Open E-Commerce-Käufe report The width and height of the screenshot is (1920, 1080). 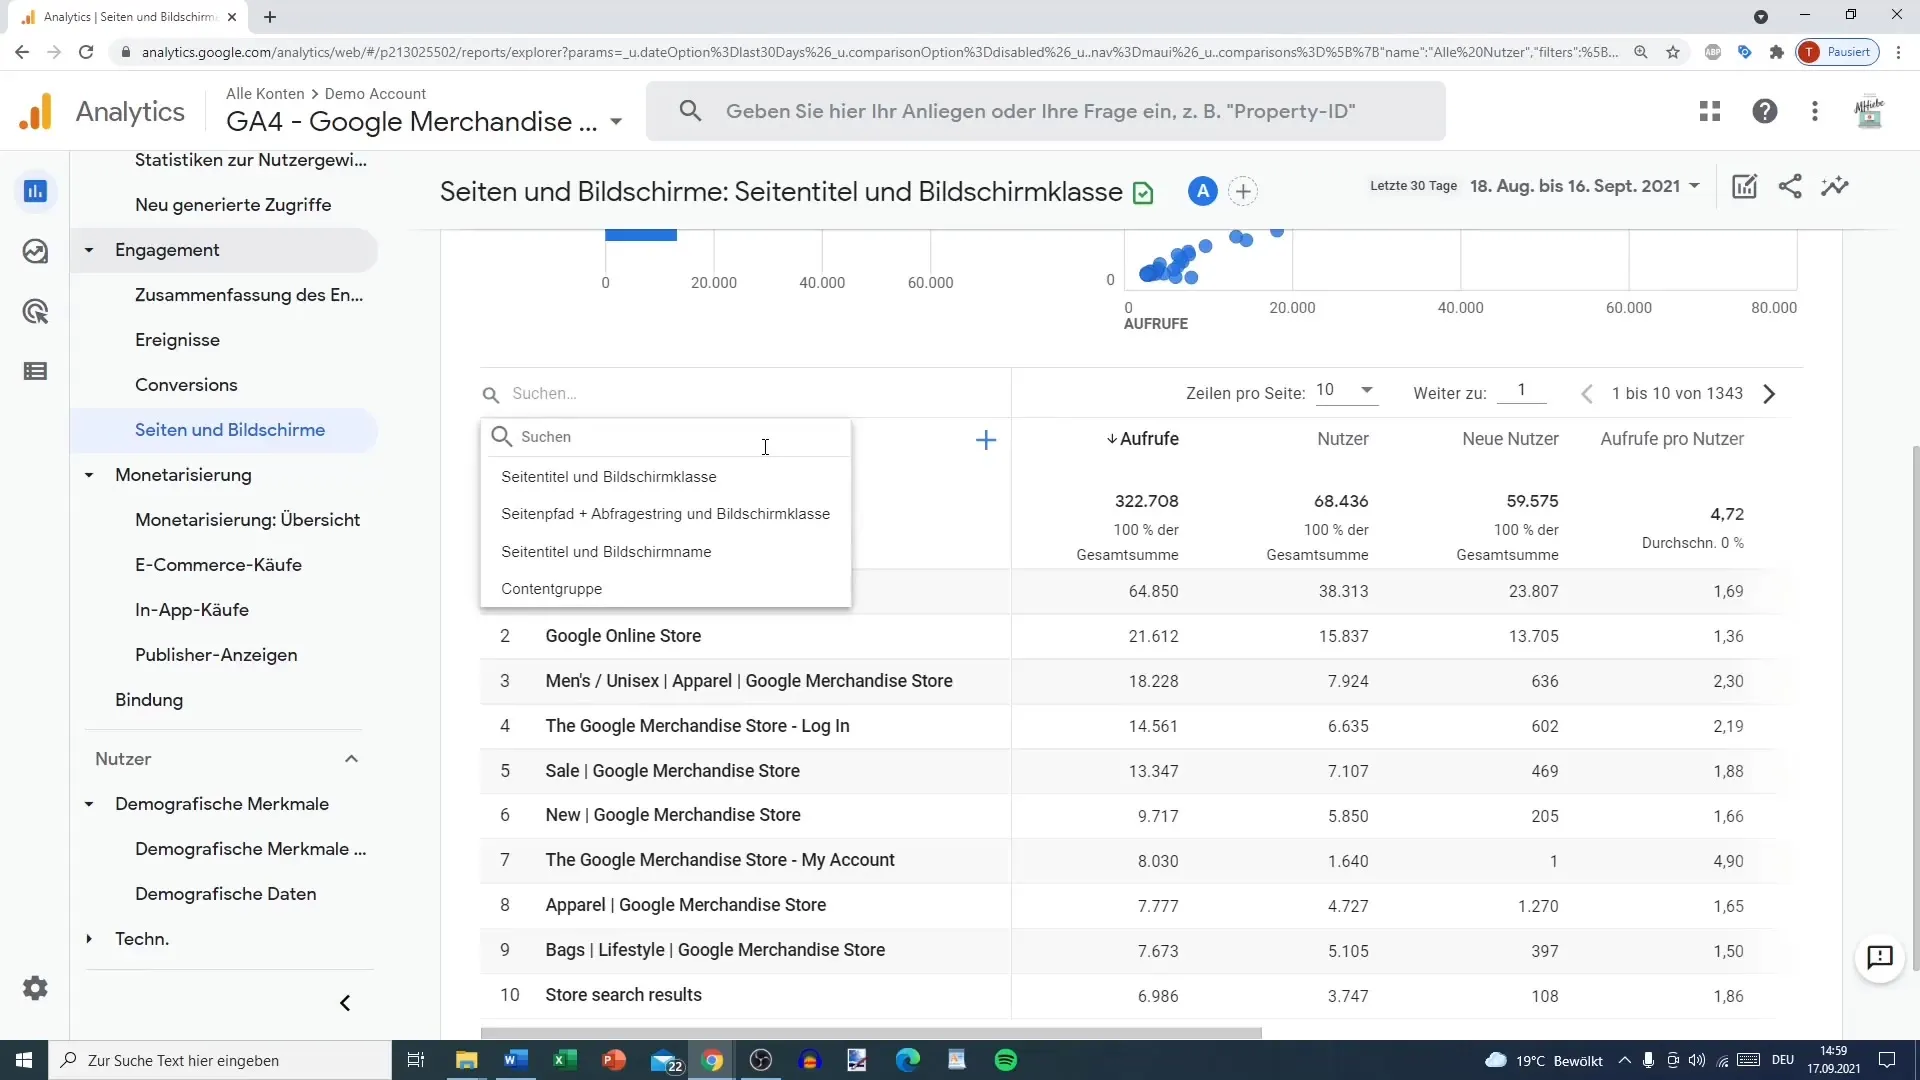coord(218,565)
